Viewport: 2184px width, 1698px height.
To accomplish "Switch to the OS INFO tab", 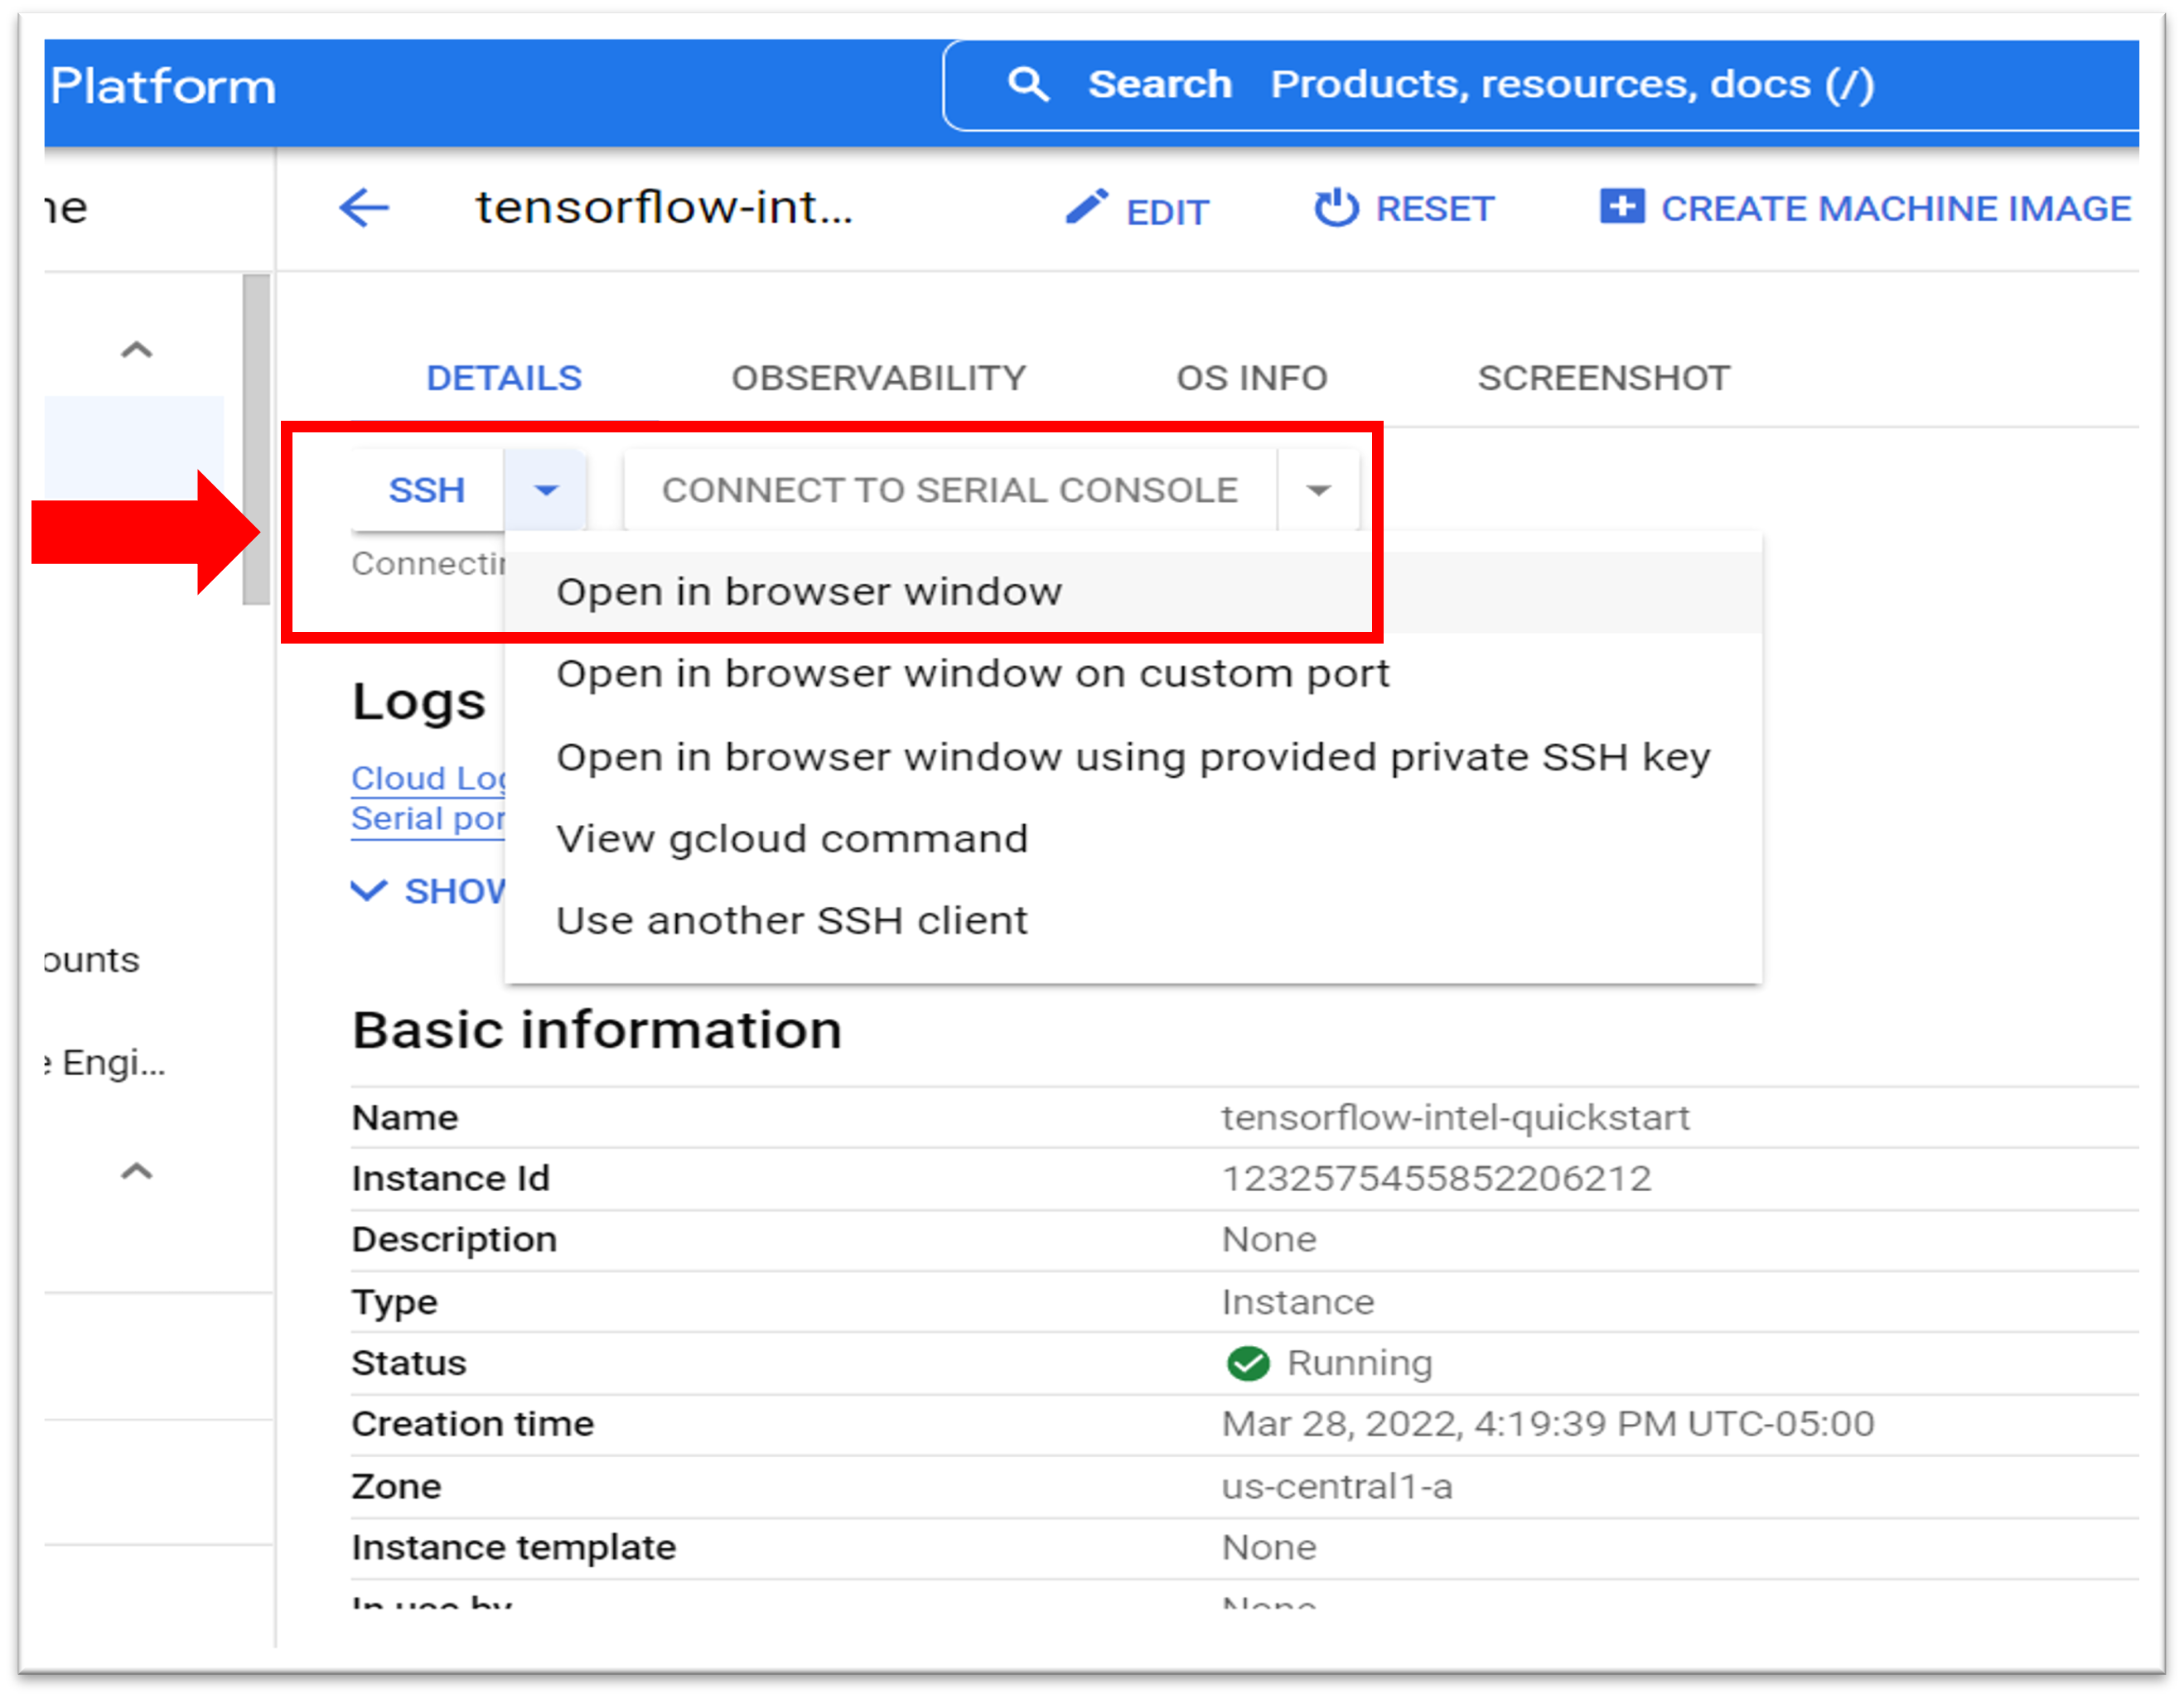I will [1251, 378].
